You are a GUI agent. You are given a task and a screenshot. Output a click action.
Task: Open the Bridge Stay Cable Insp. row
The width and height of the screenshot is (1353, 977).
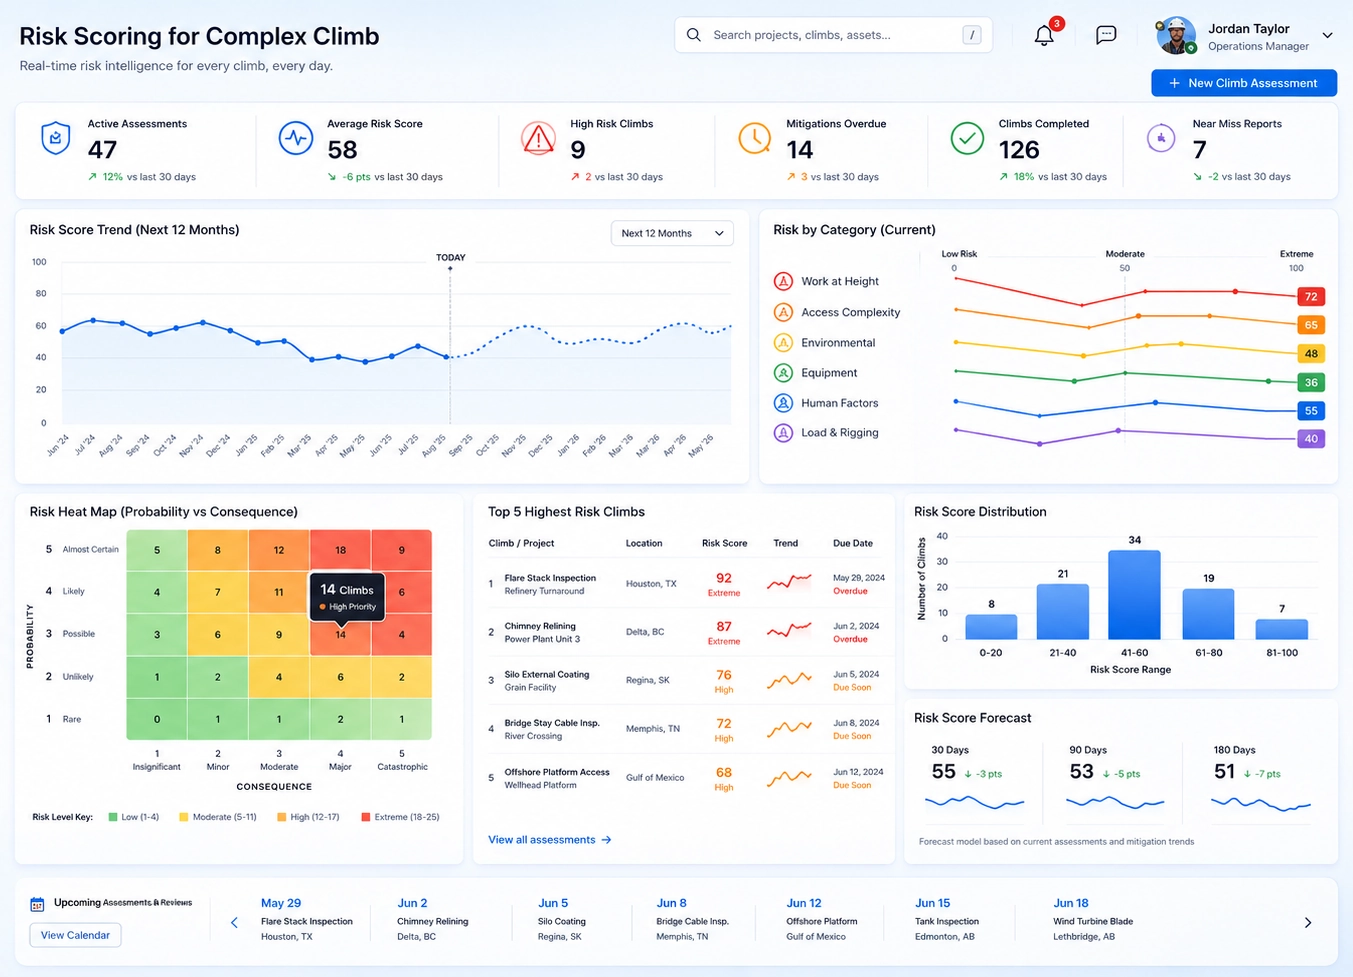[686, 729]
